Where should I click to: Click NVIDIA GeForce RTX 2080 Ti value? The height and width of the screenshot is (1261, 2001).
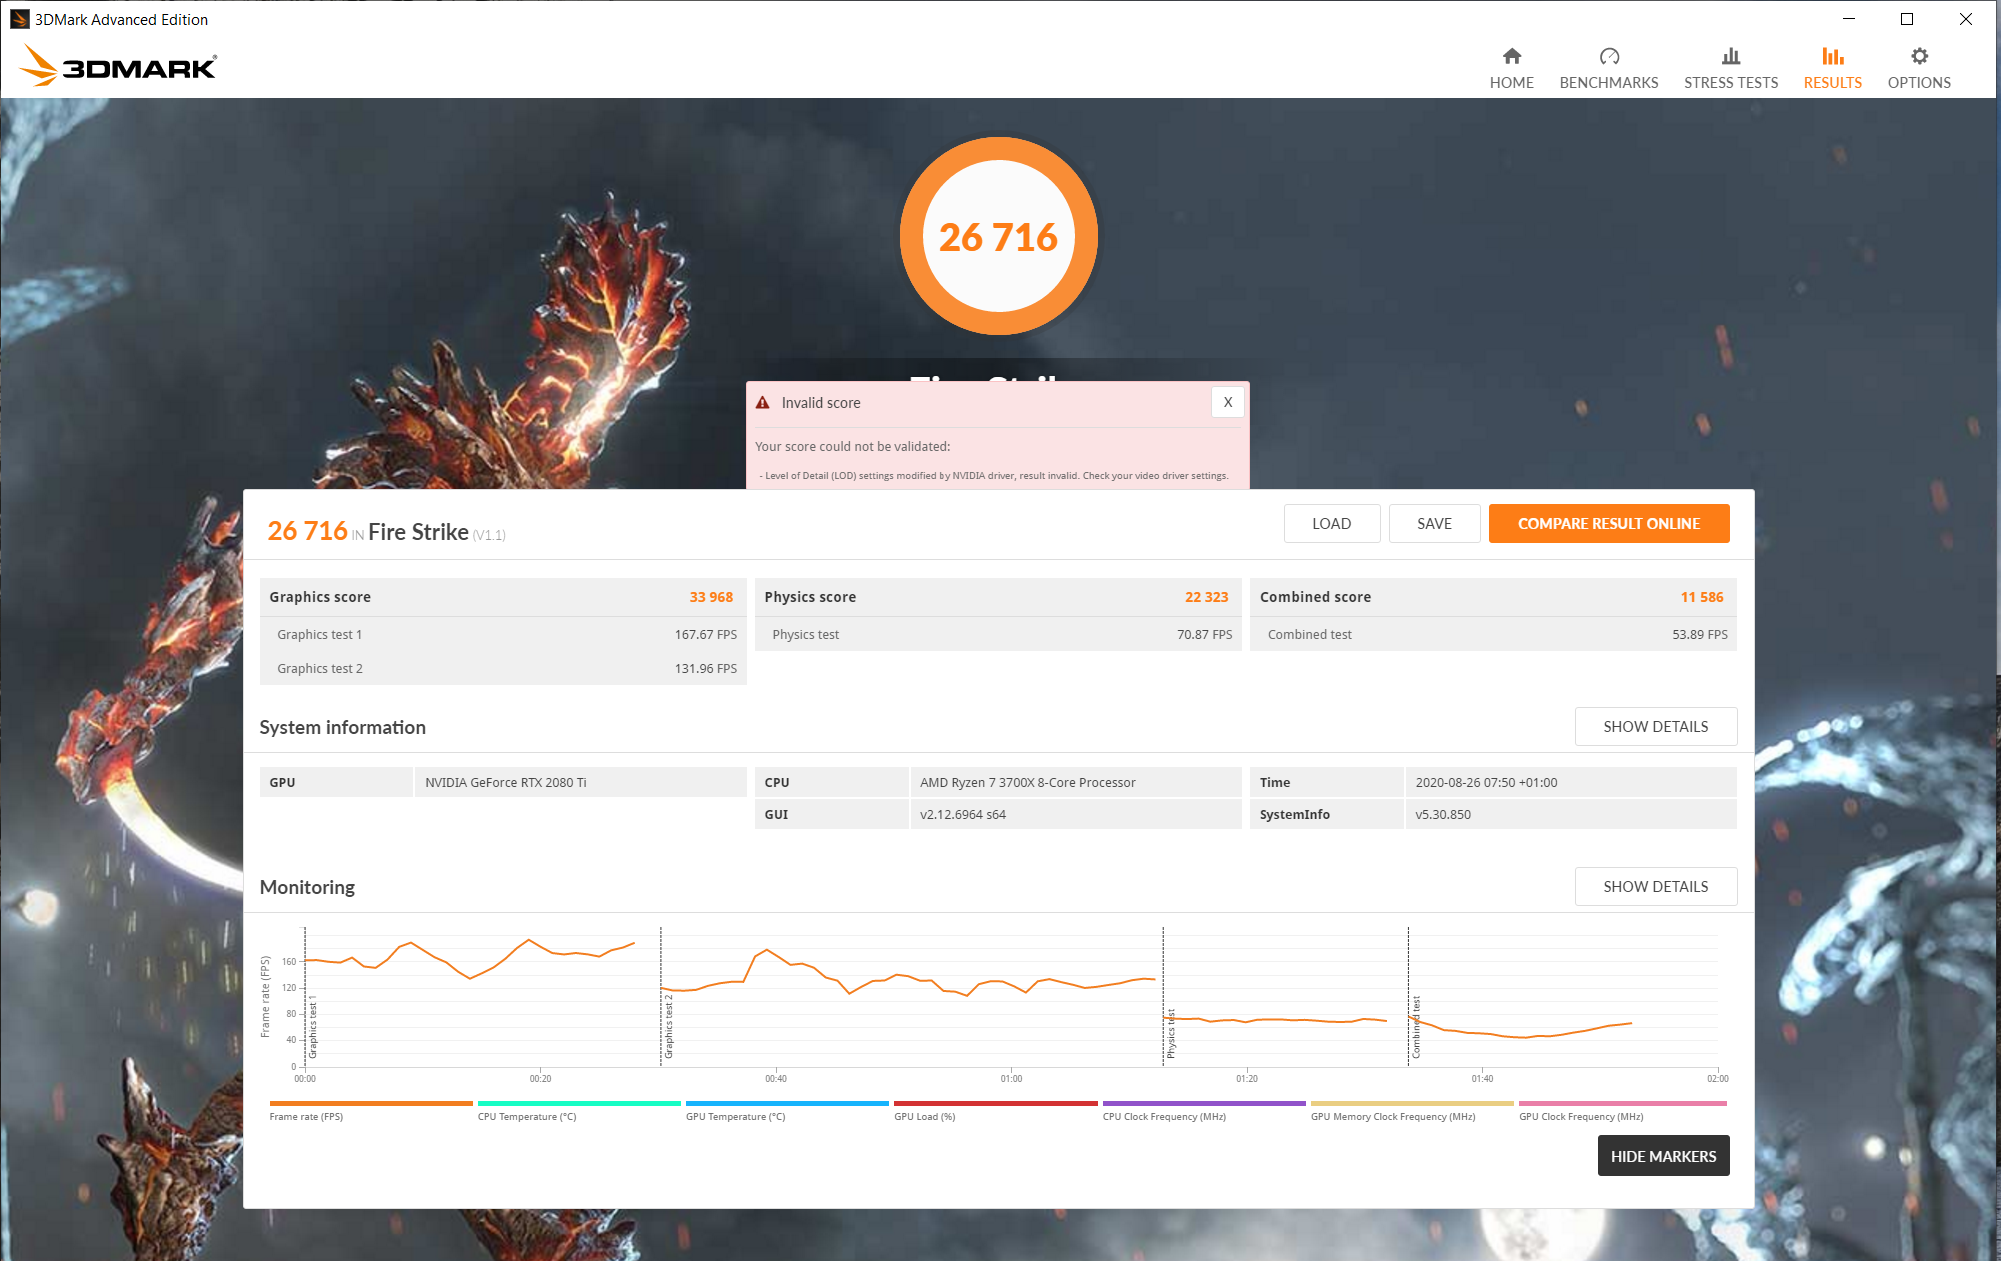click(505, 782)
